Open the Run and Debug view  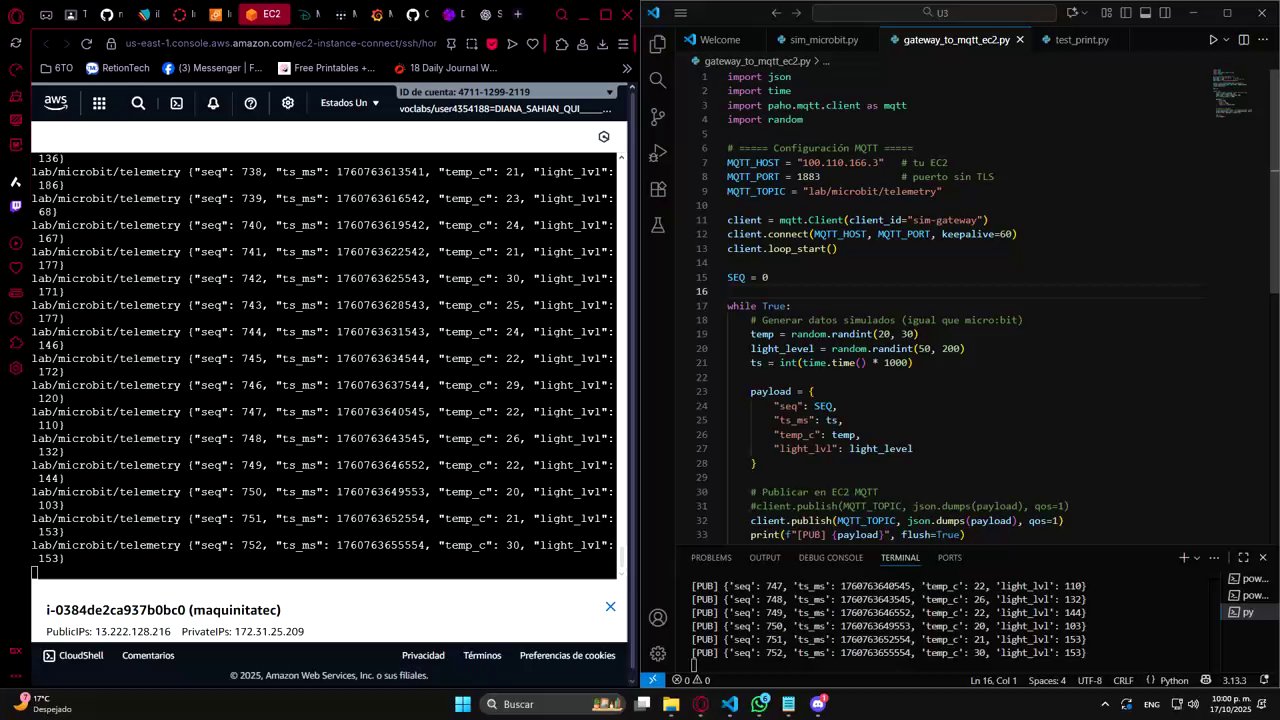(658, 153)
